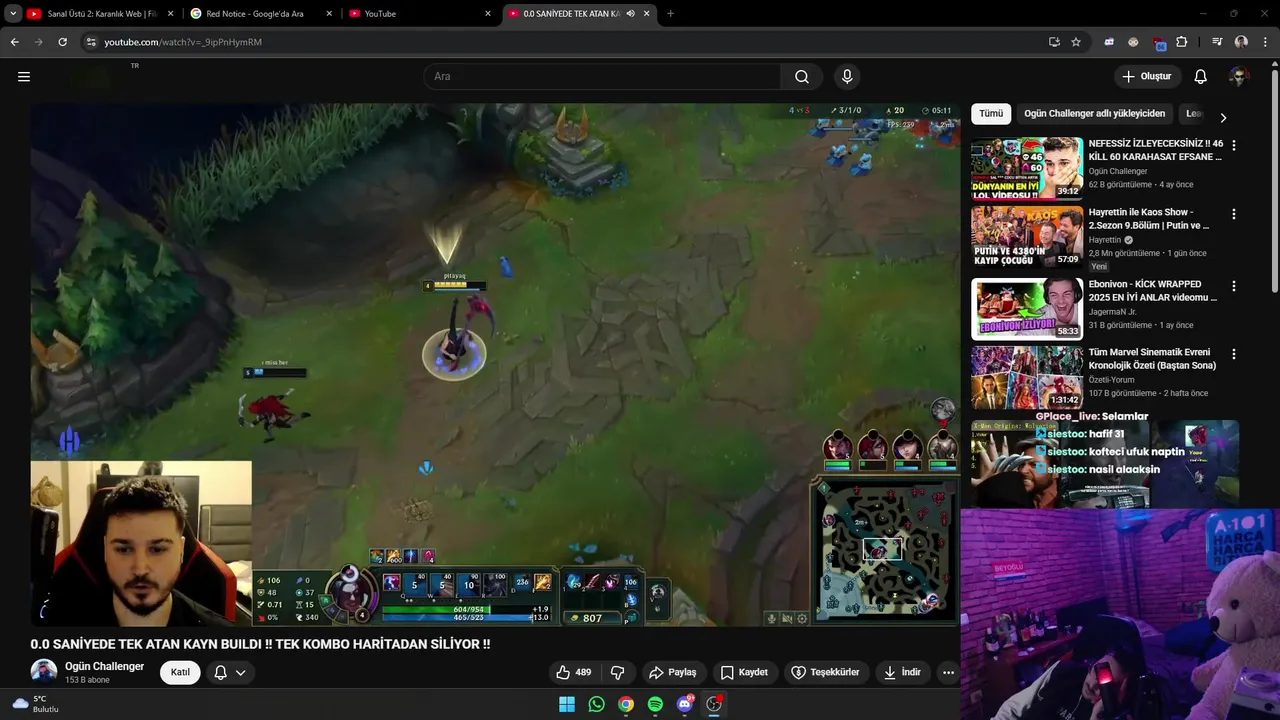Open a new browser tab
This screenshot has height=720, width=1280.
point(670,14)
